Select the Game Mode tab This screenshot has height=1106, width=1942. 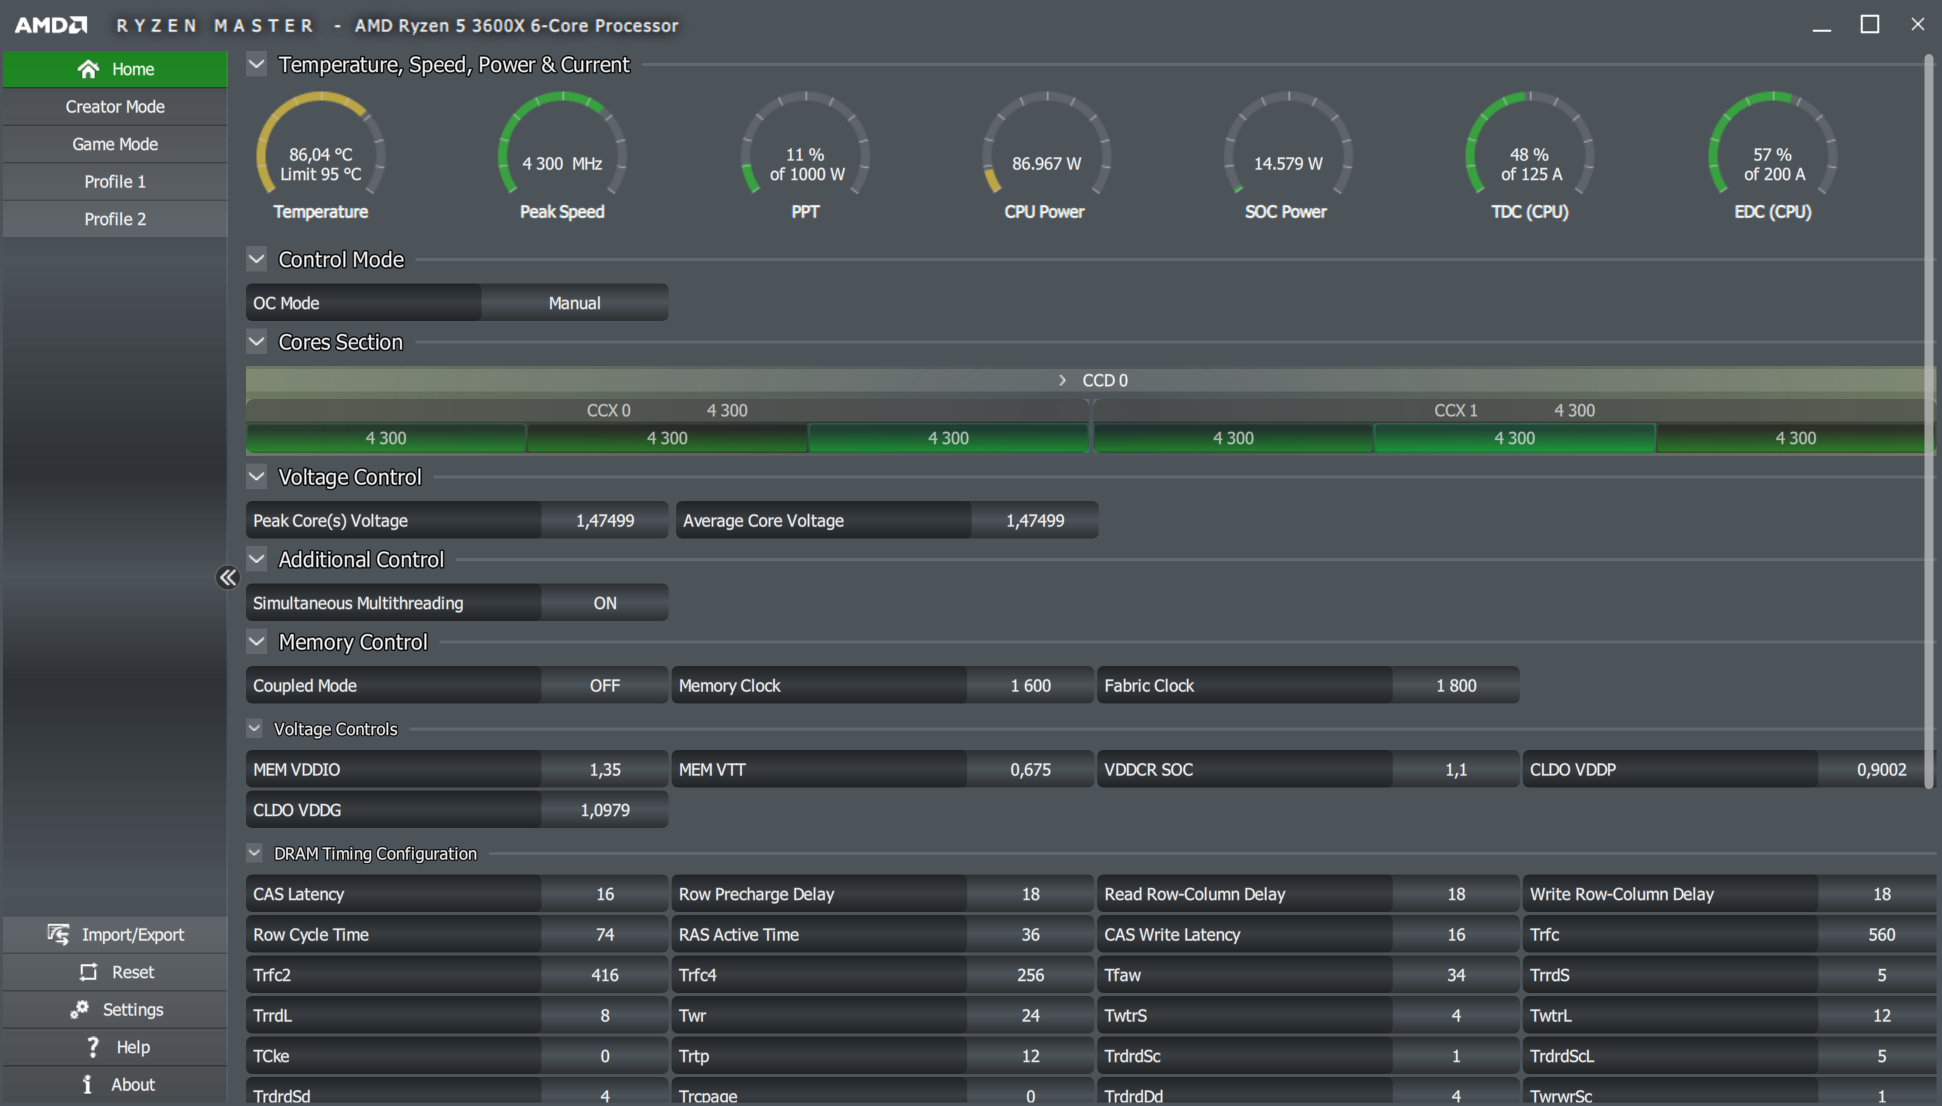115,144
